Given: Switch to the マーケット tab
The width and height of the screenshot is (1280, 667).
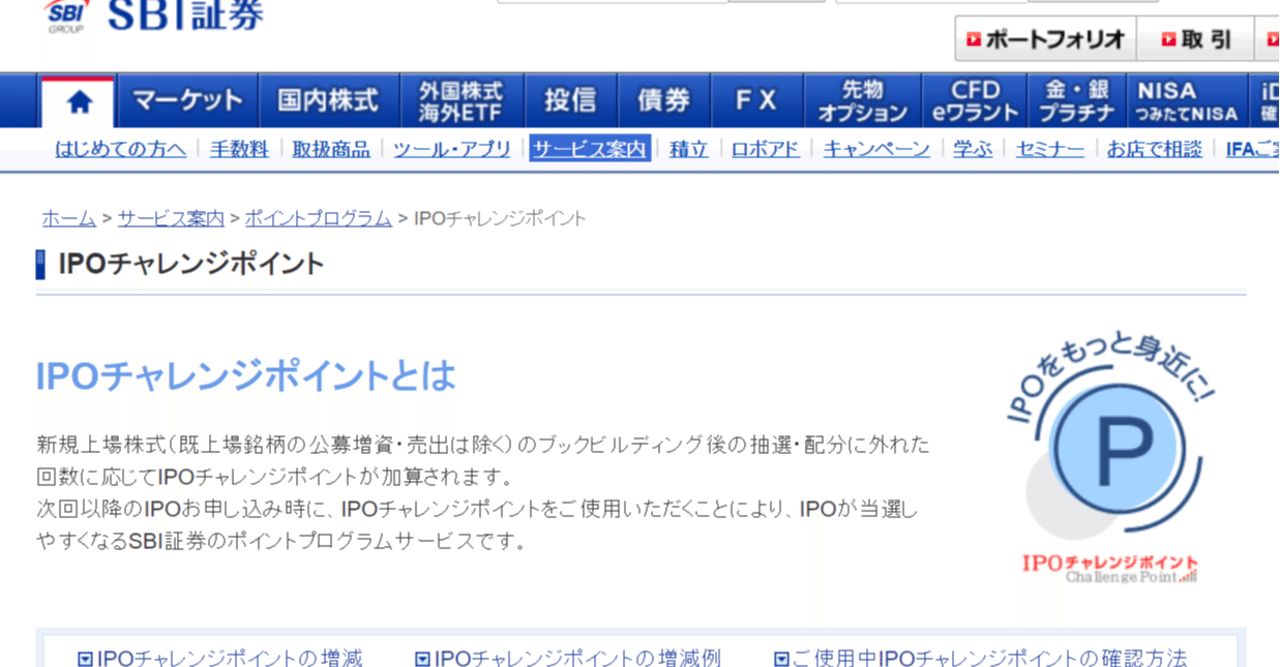Looking at the screenshot, I should click(187, 100).
